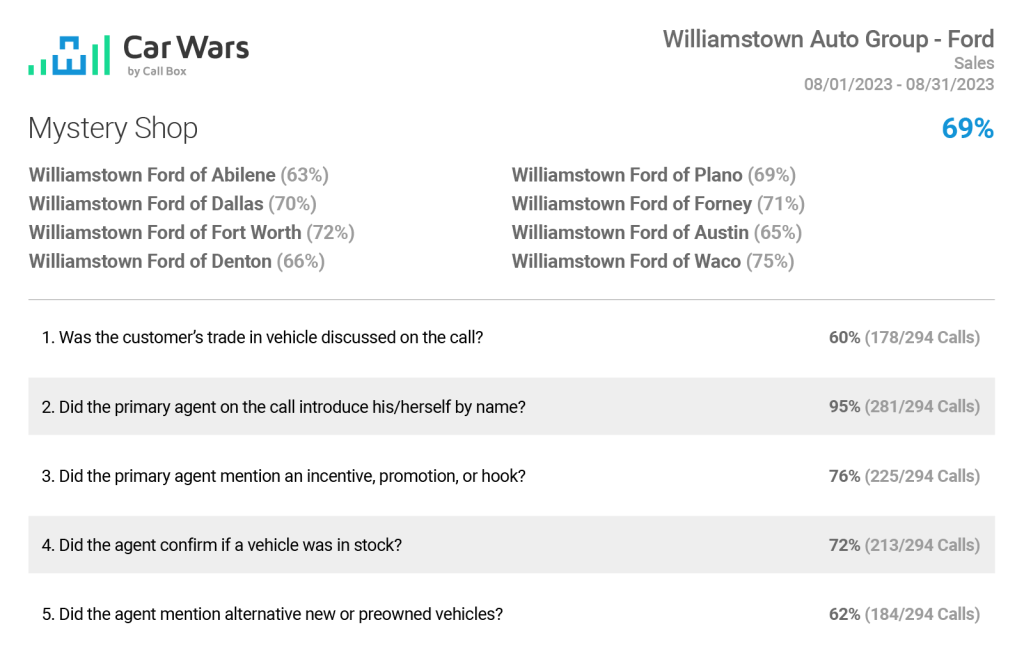Open Williamstown Ford of Austin
The image size is (1024, 650).
tap(657, 233)
